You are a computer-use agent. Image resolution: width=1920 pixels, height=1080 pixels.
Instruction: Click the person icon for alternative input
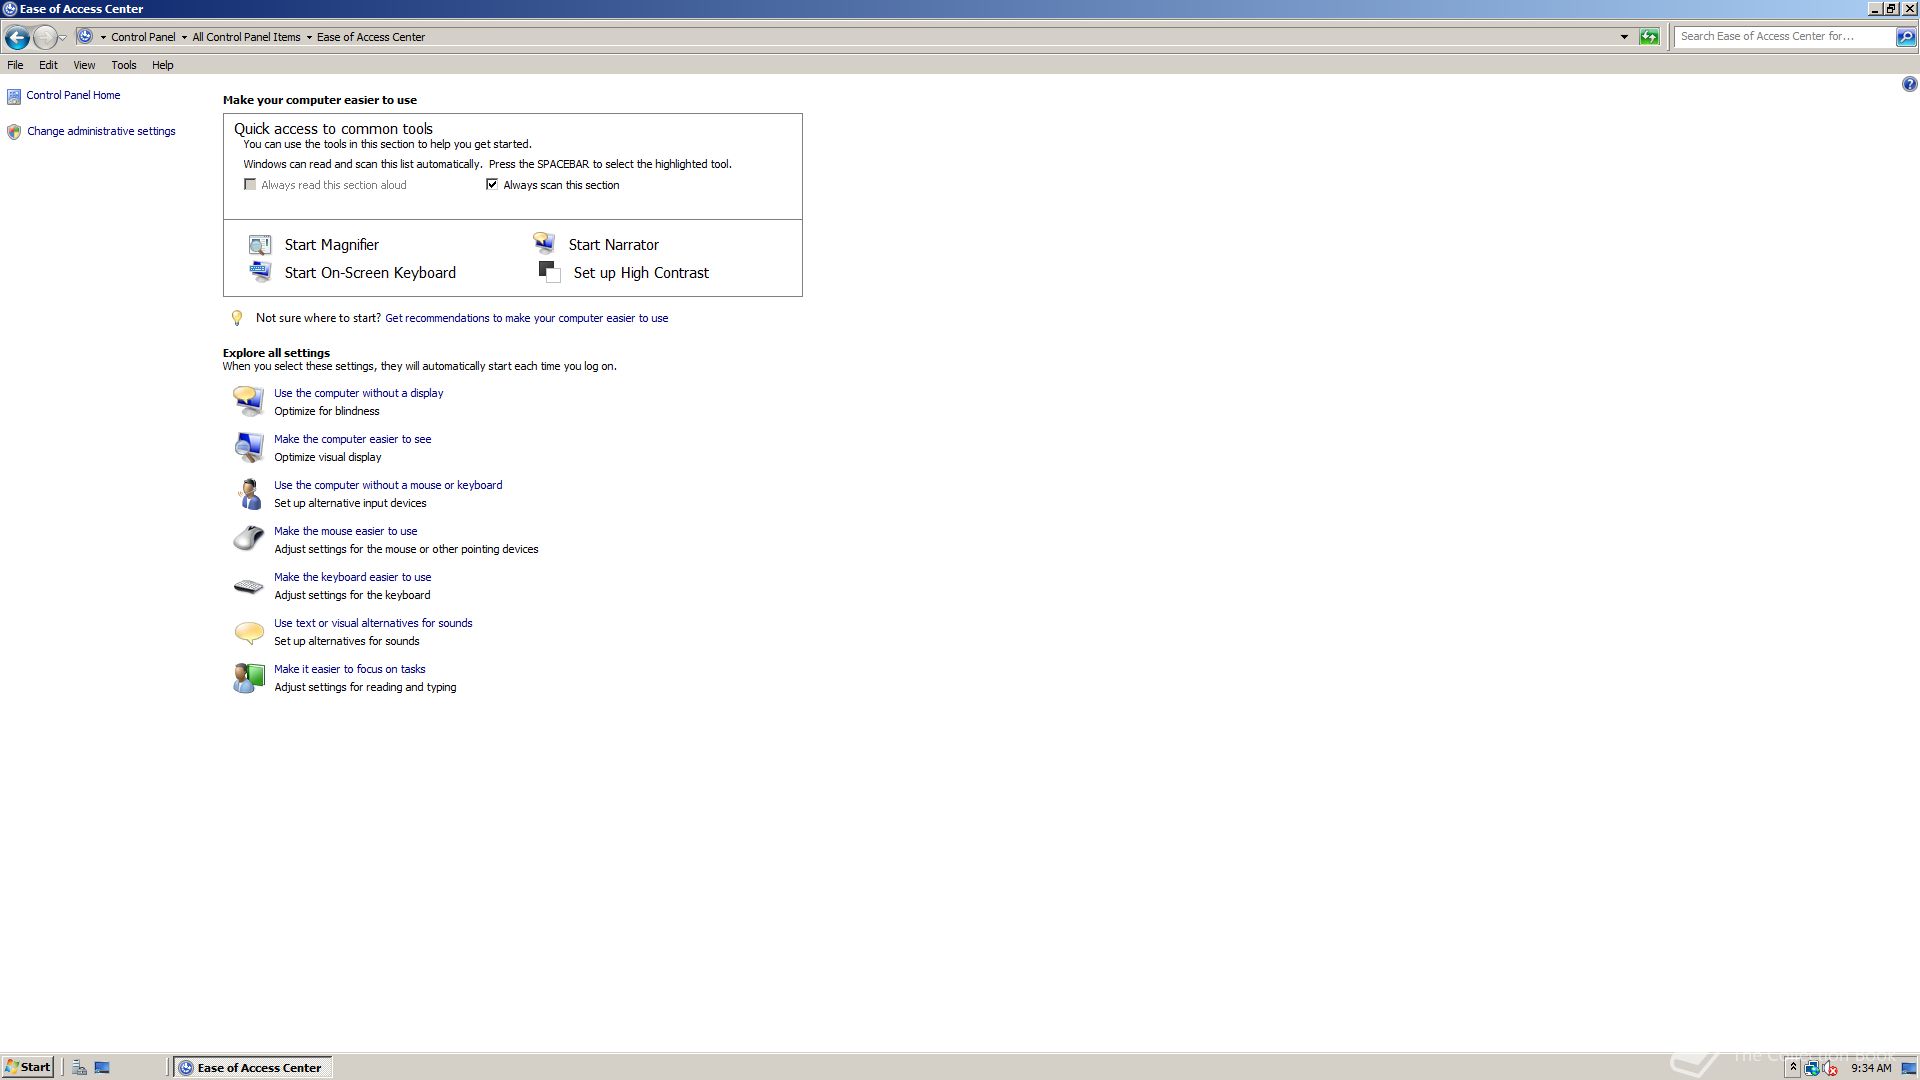click(x=248, y=493)
